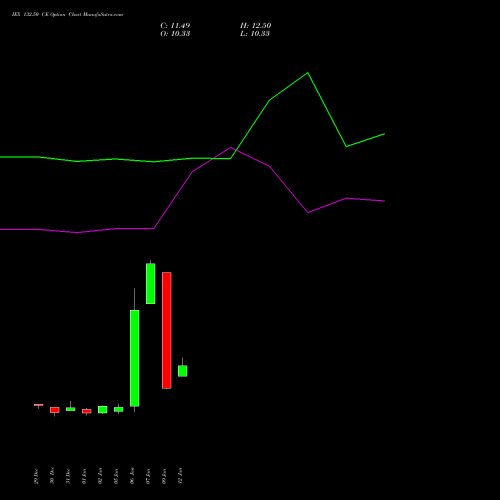
Task: Click the red candle for 30 Dec
Action: coord(55,410)
